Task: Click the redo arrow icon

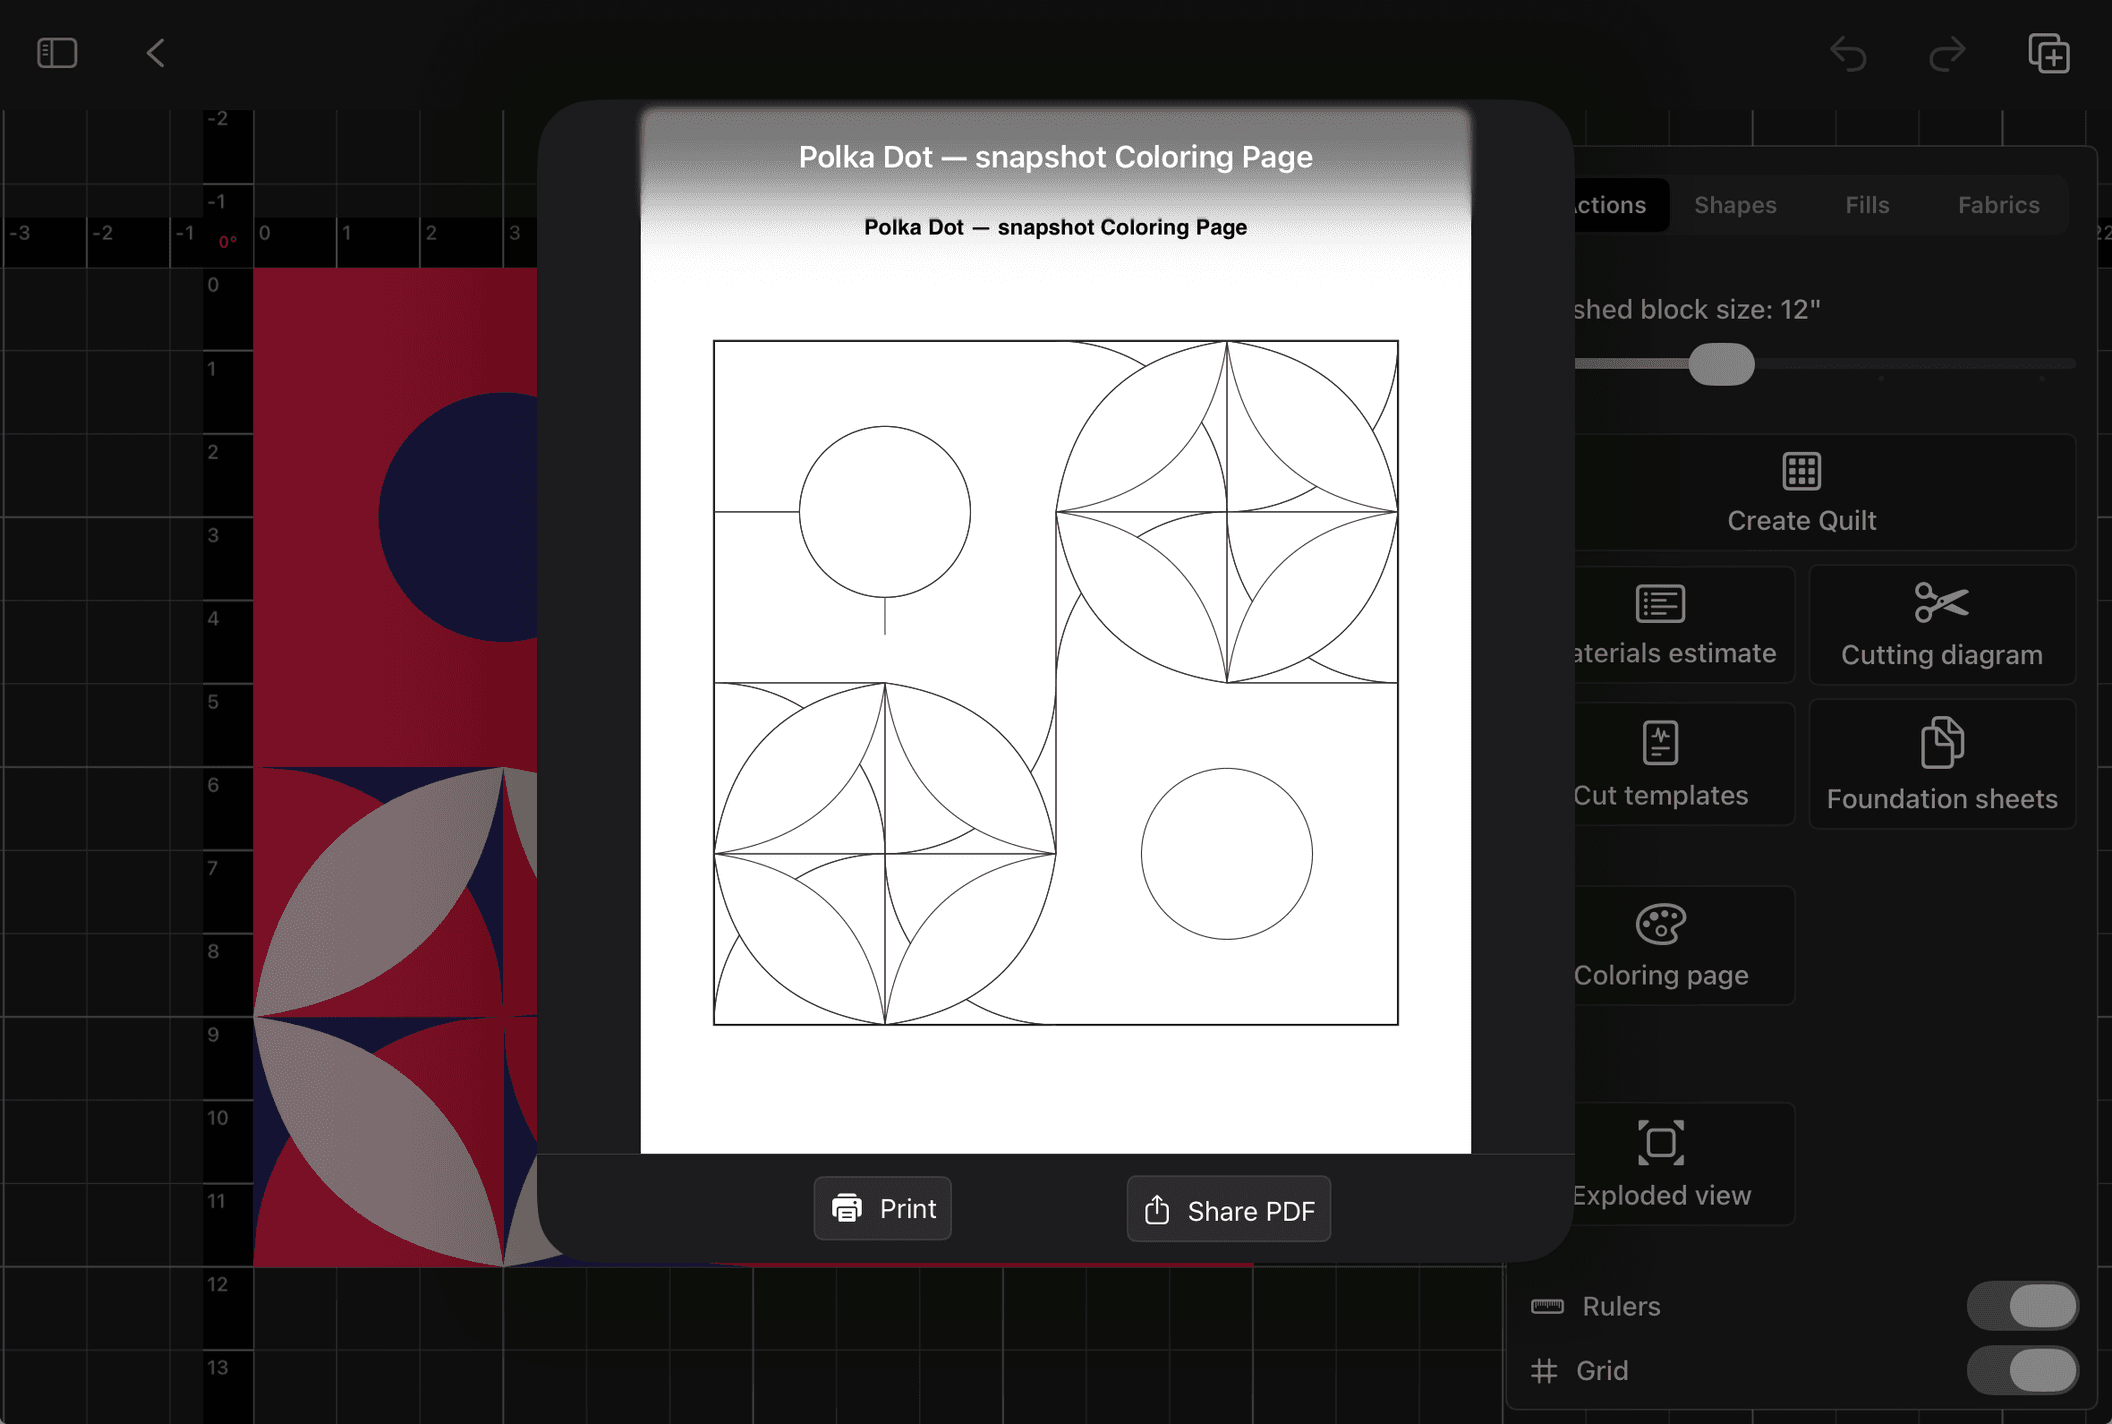Action: (1947, 54)
